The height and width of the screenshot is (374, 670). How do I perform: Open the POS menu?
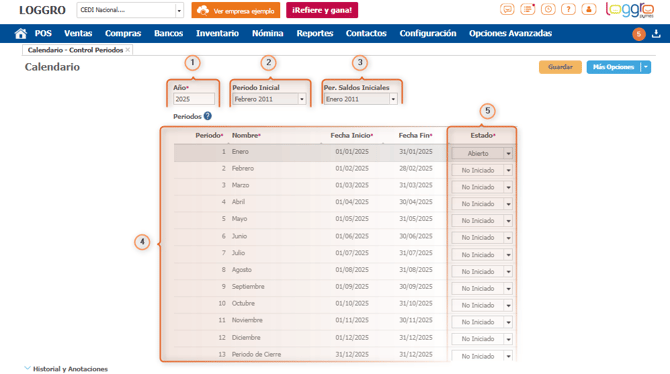(x=43, y=33)
